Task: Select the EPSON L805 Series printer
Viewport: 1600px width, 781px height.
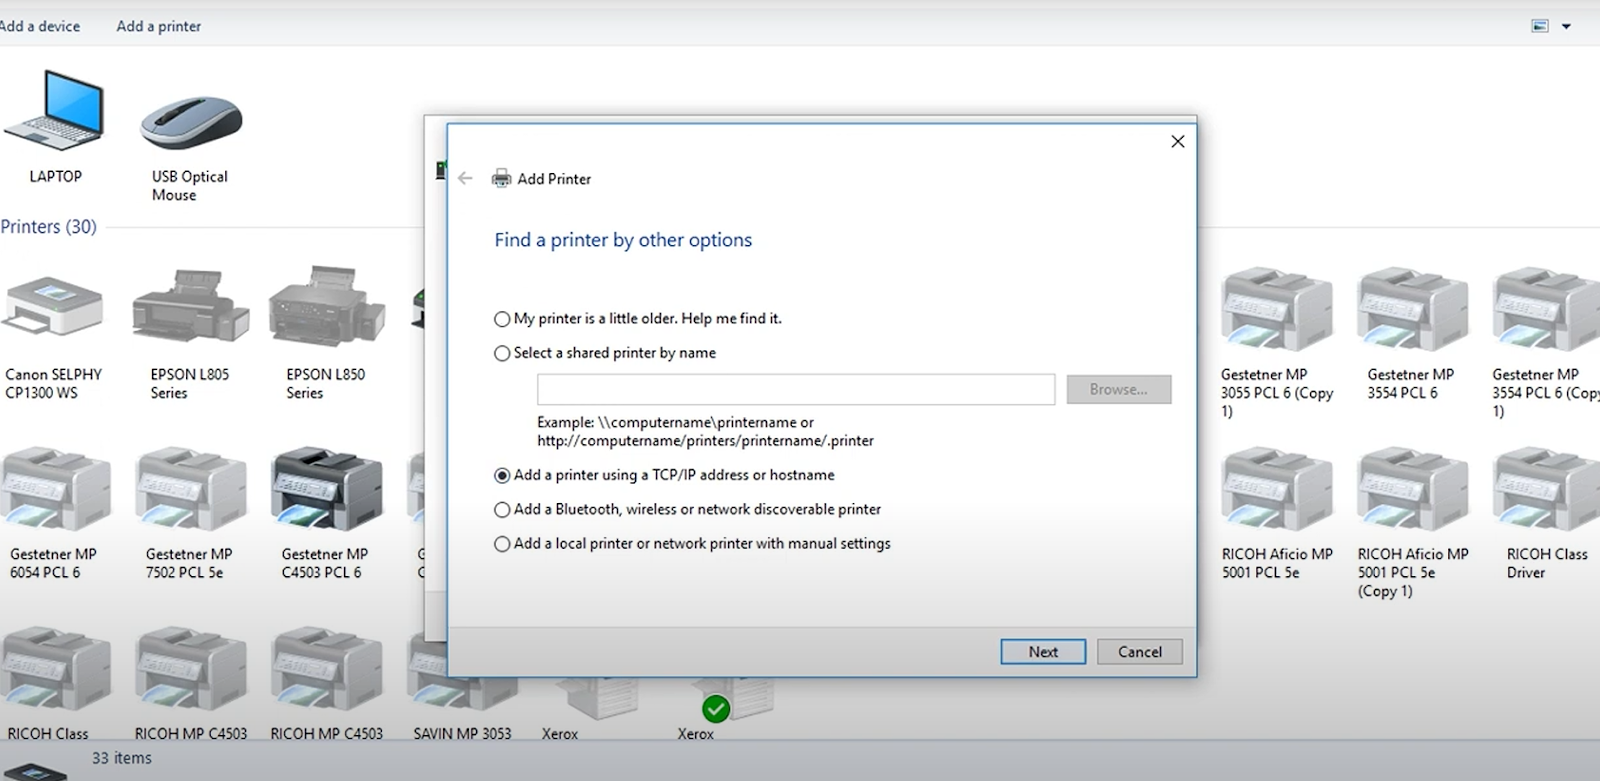Action: point(190,310)
